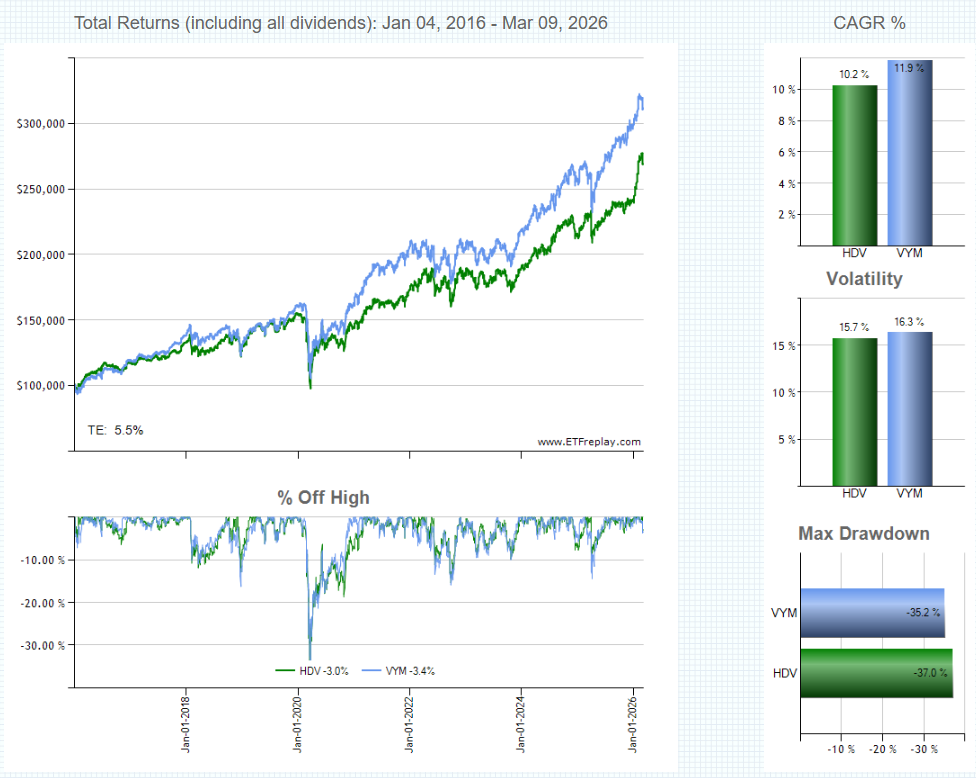
Task: Click the Total Returns chart title
Action: point(341,23)
